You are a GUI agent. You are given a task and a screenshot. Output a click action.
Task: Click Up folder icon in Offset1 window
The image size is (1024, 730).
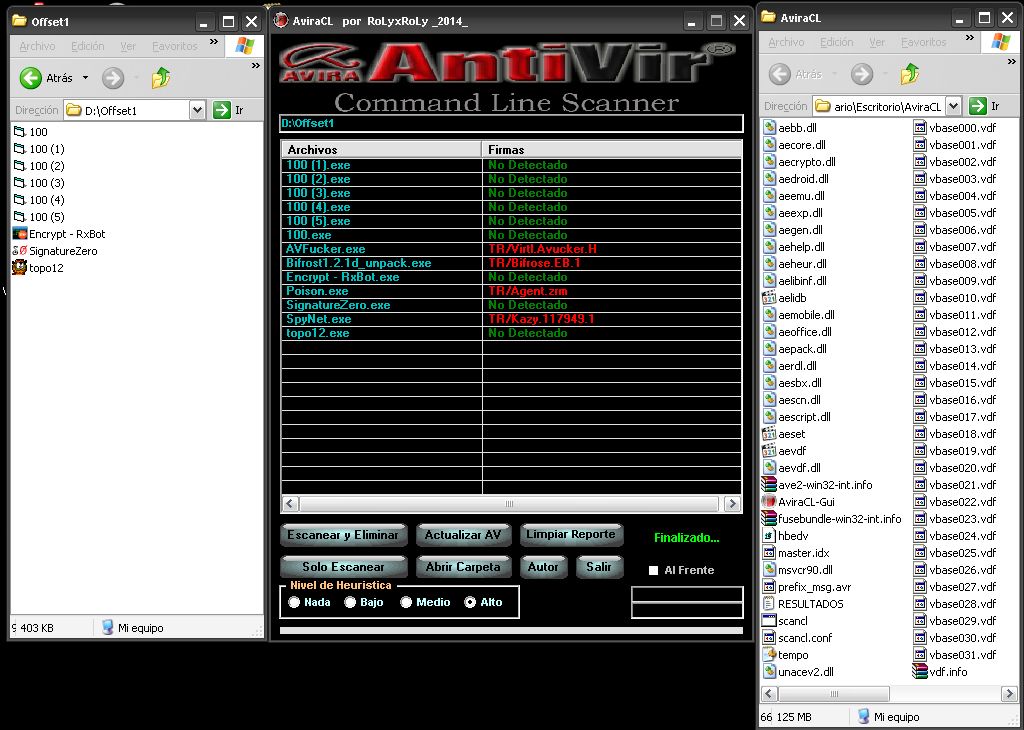(161, 78)
